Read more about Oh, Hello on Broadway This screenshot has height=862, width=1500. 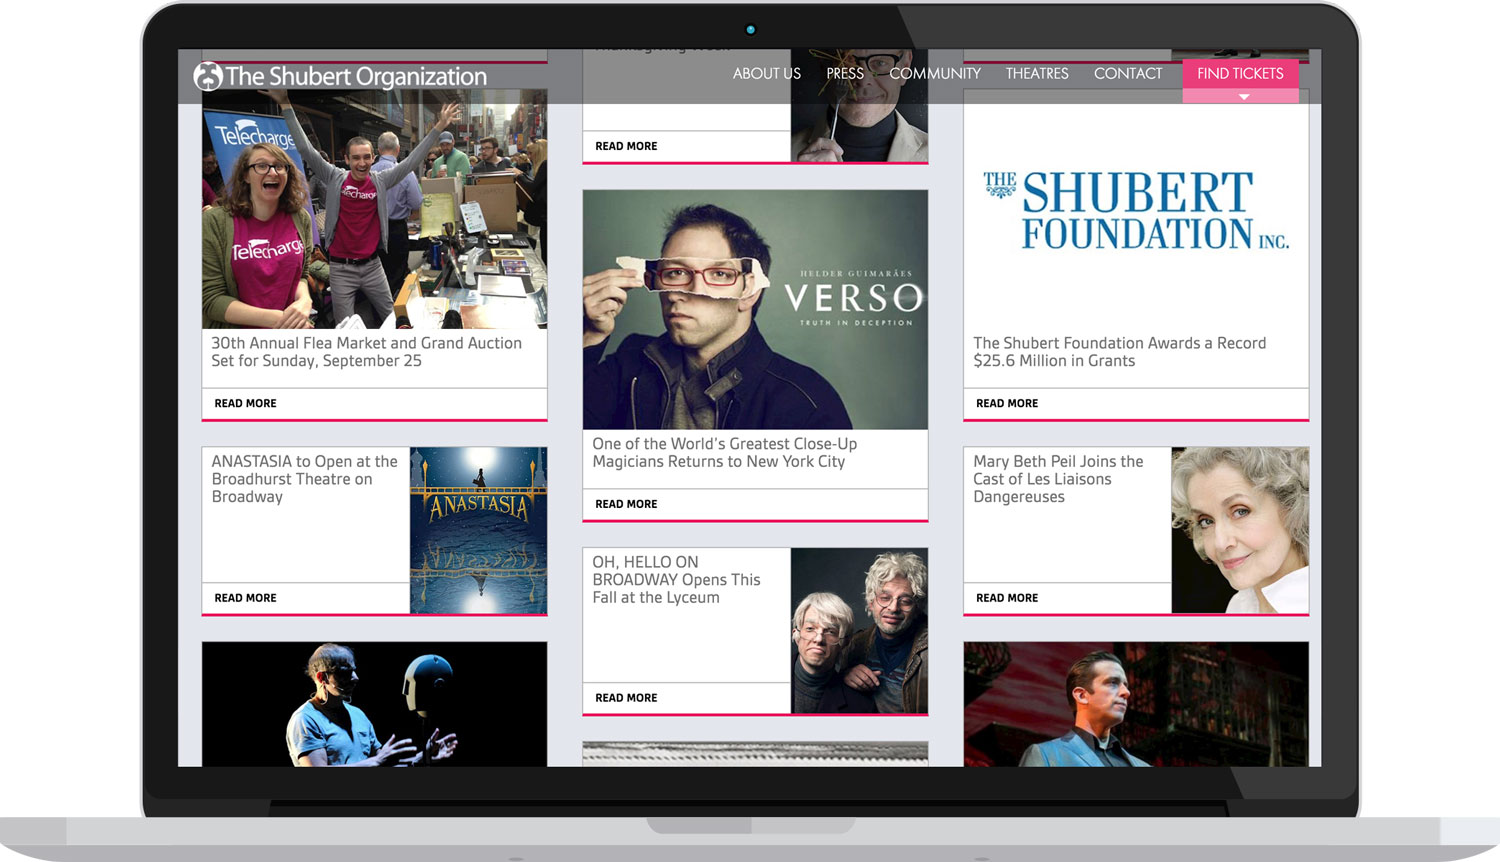(626, 698)
